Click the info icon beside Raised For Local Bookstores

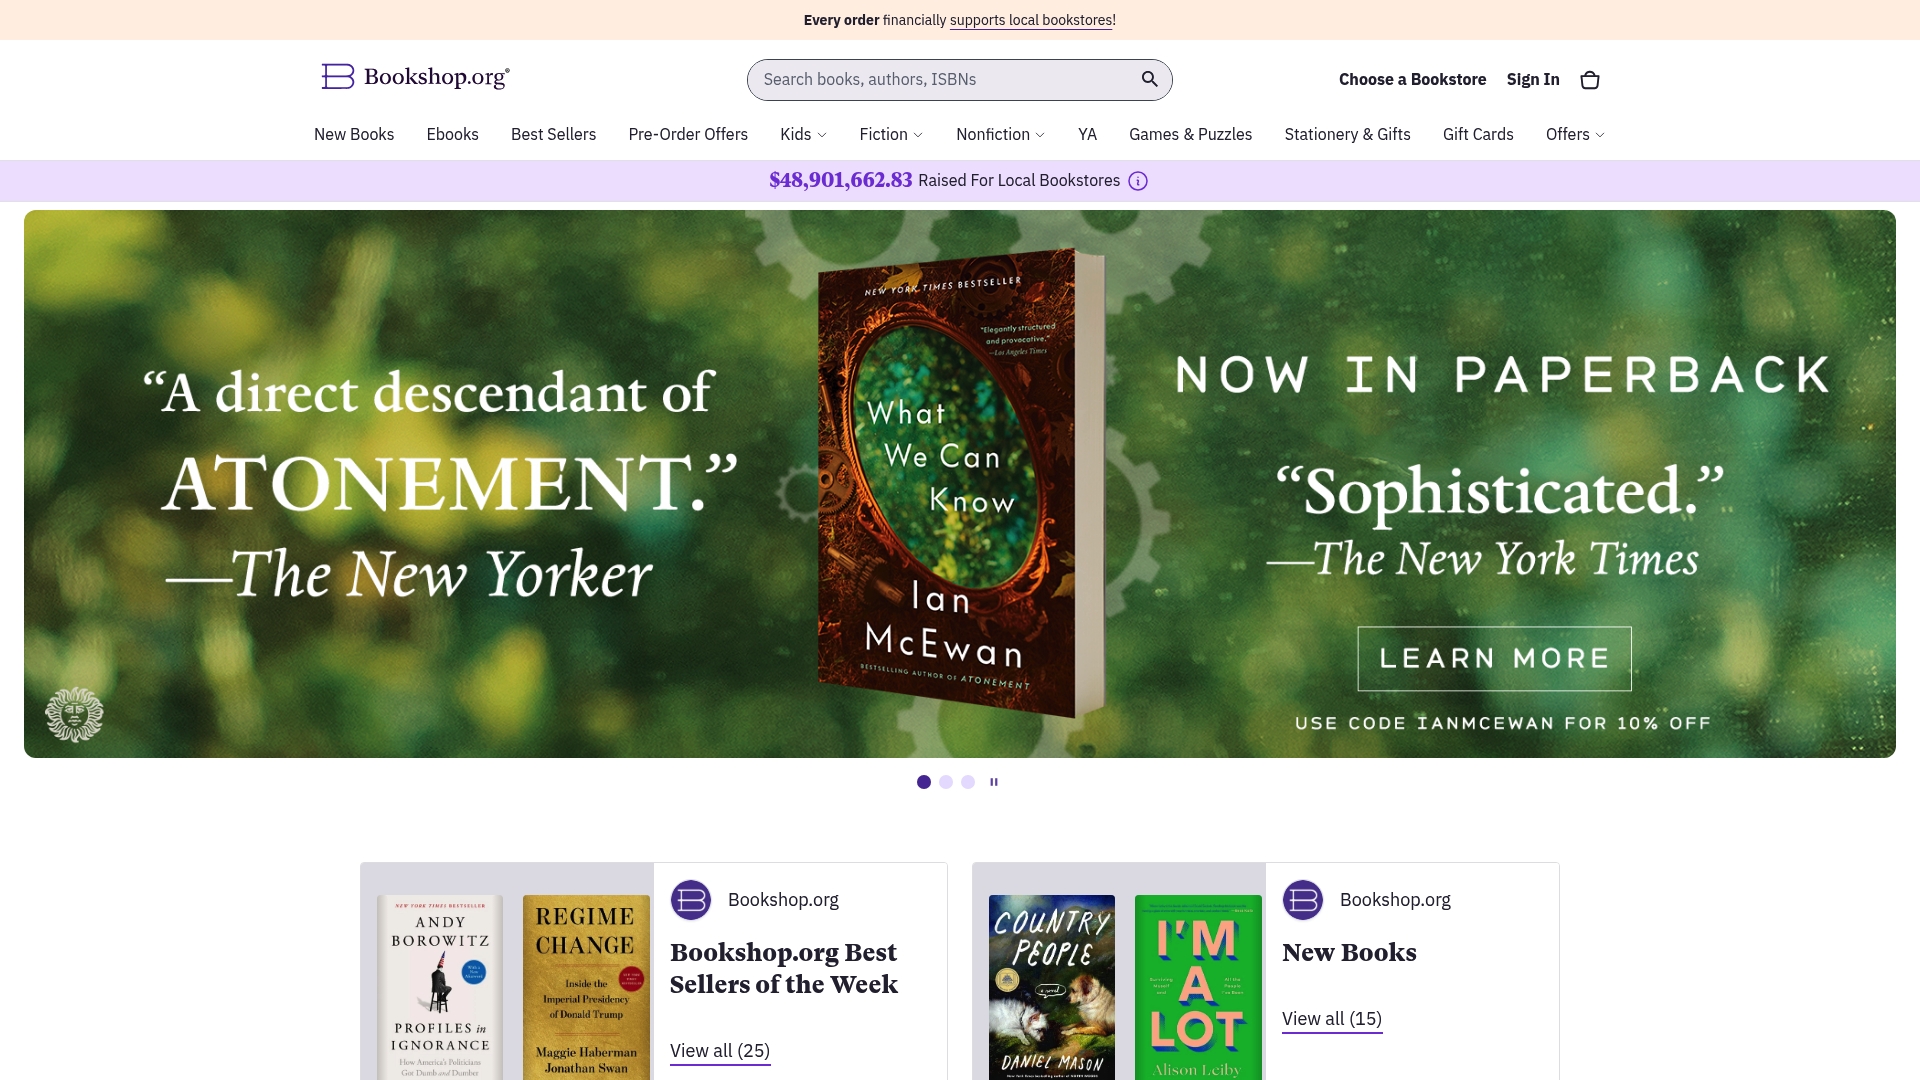click(x=1138, y=181)
